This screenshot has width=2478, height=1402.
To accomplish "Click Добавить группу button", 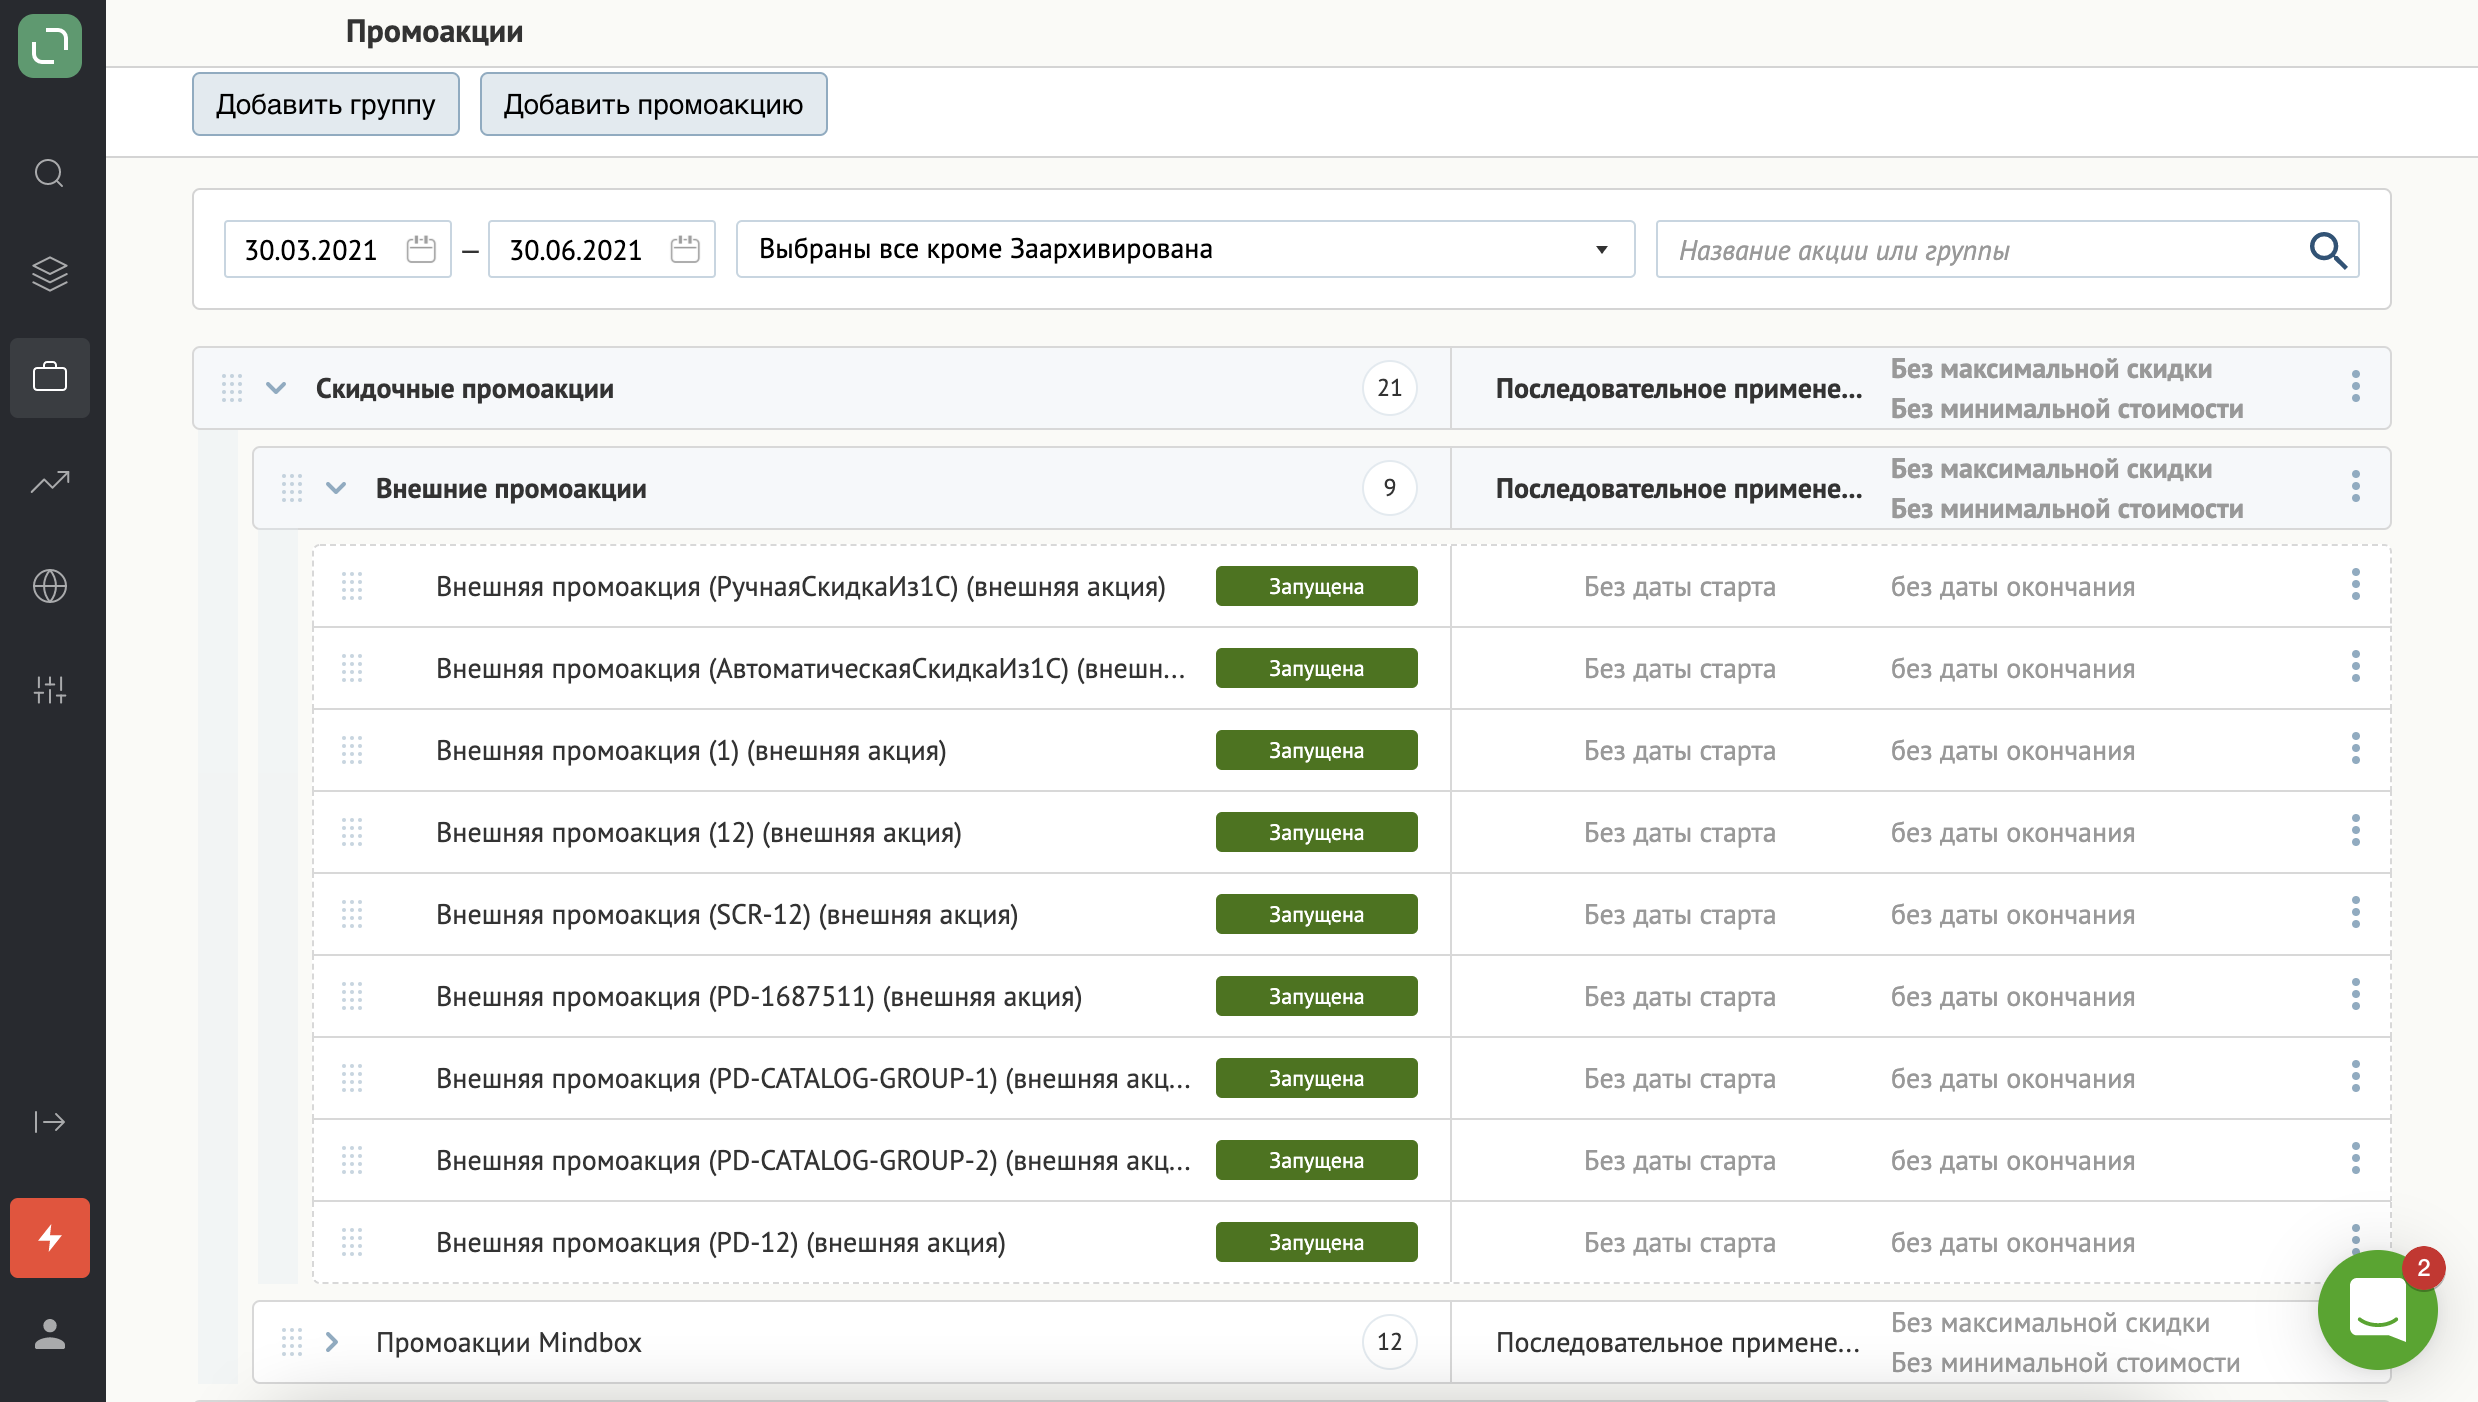I will click(x=326, y=104).
